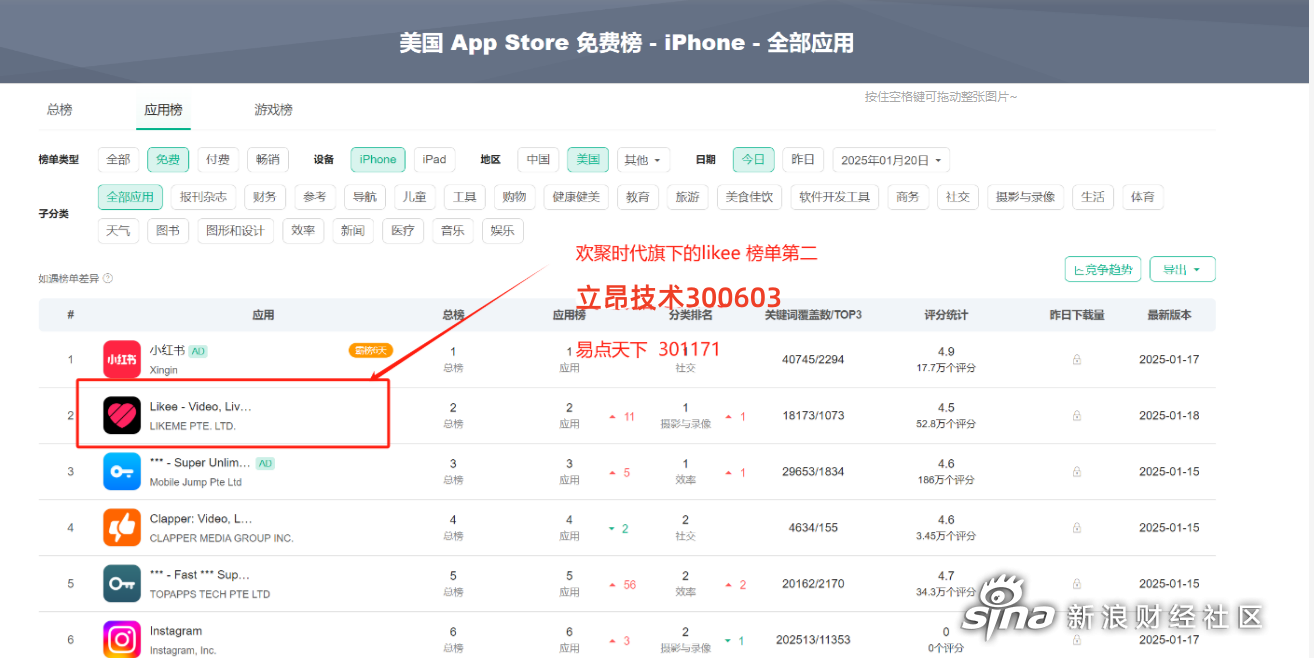Viewport: 1314px width, 658px height.
Task: Select the 免费 chart type option
Action: pyautogui.click(x=168, y=160)
